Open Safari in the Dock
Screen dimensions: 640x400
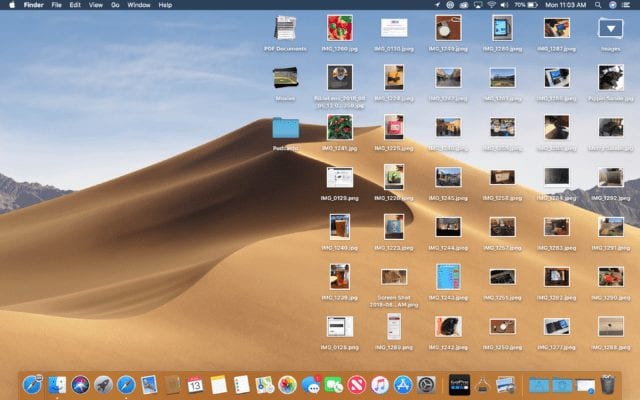click(126, 384)
